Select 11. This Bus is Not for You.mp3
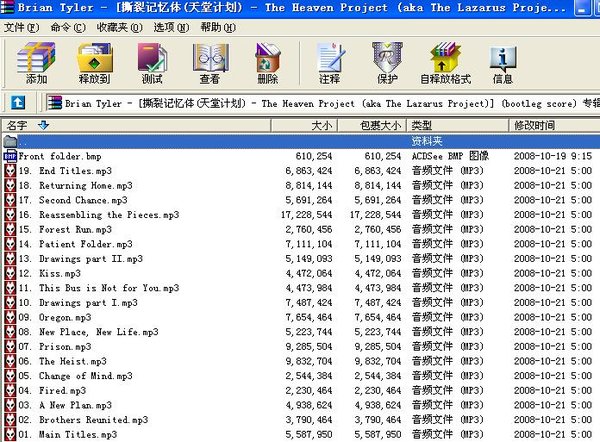 click(99, 288)
